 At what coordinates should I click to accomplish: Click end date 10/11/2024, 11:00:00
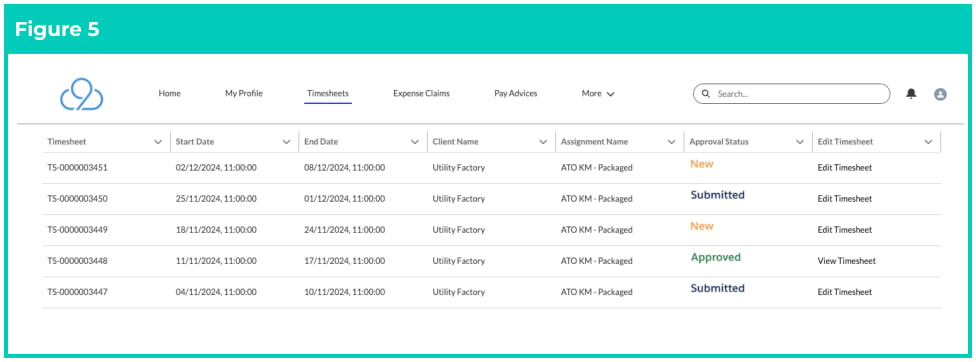point(345,292)
